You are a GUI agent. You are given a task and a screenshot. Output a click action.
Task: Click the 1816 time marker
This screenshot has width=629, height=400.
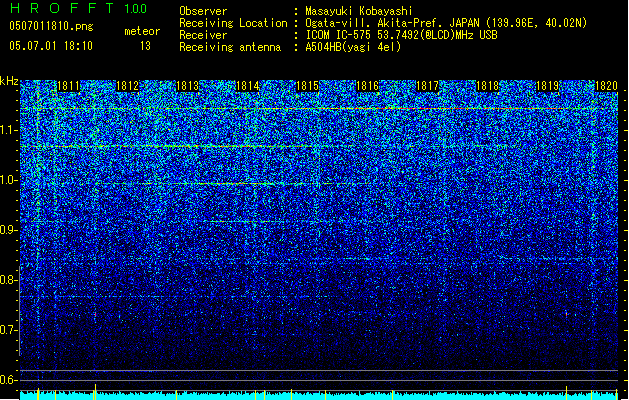point(367,86)
